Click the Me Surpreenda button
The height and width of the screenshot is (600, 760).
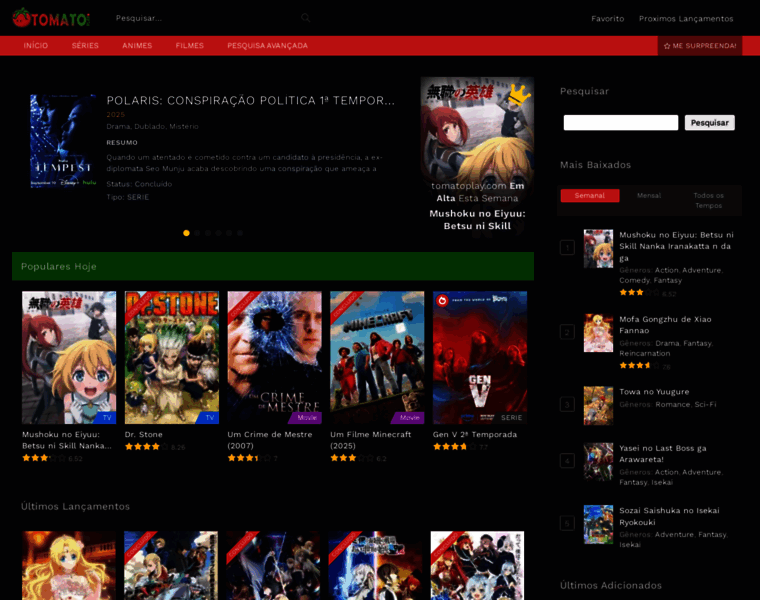(699, 46)
